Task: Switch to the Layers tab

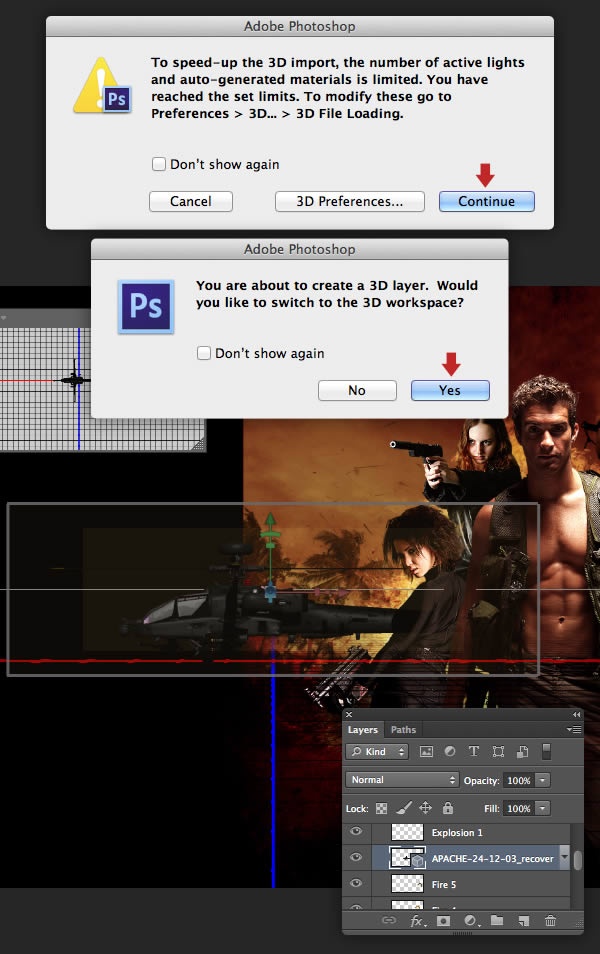Action: [x=363, y=729]
